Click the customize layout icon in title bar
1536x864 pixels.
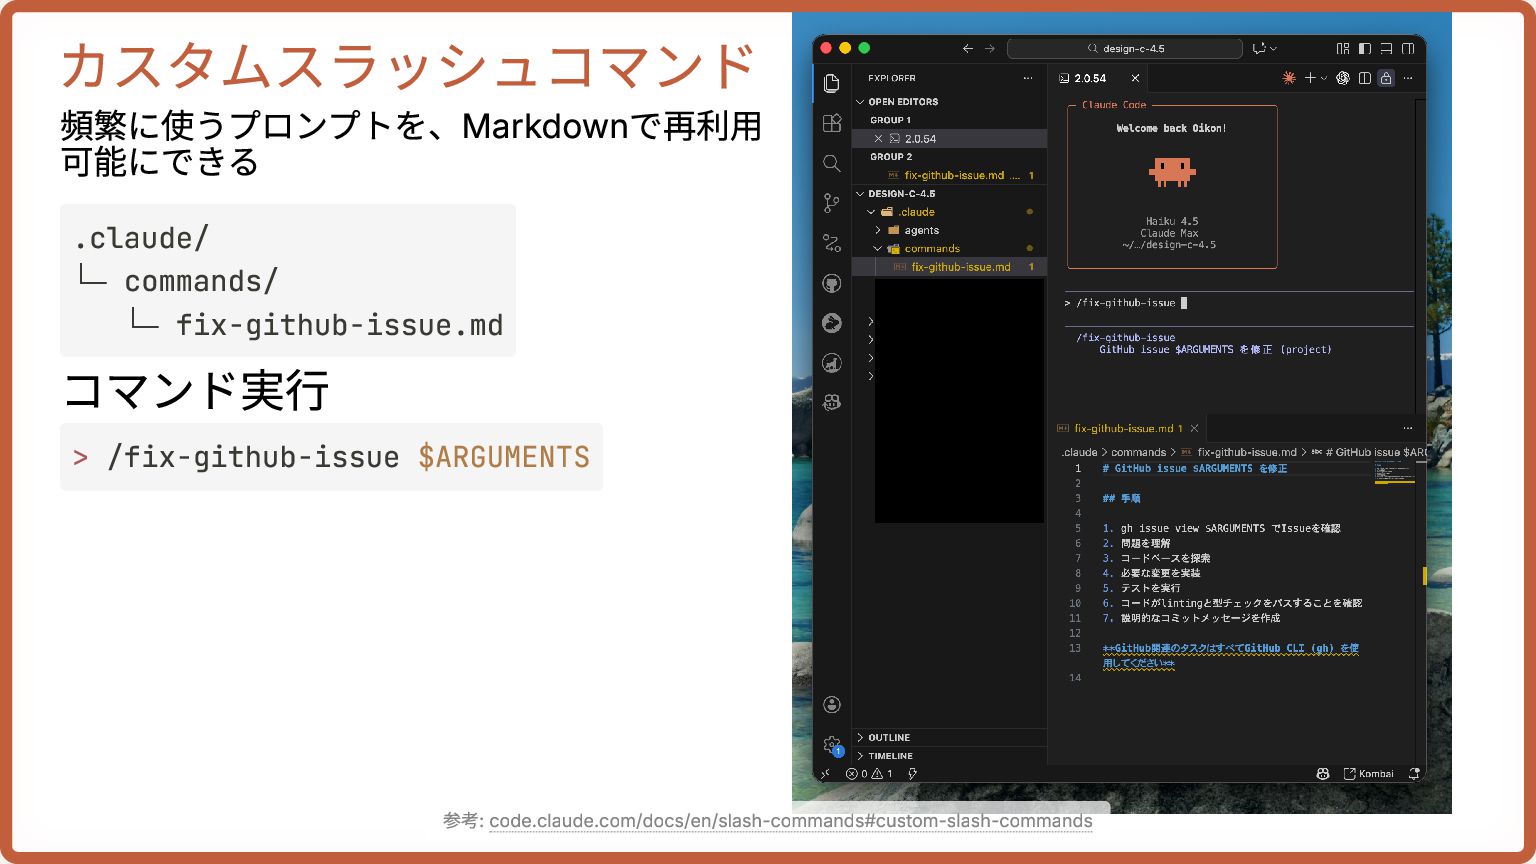pyautogui.click(x=1343, y=48)
